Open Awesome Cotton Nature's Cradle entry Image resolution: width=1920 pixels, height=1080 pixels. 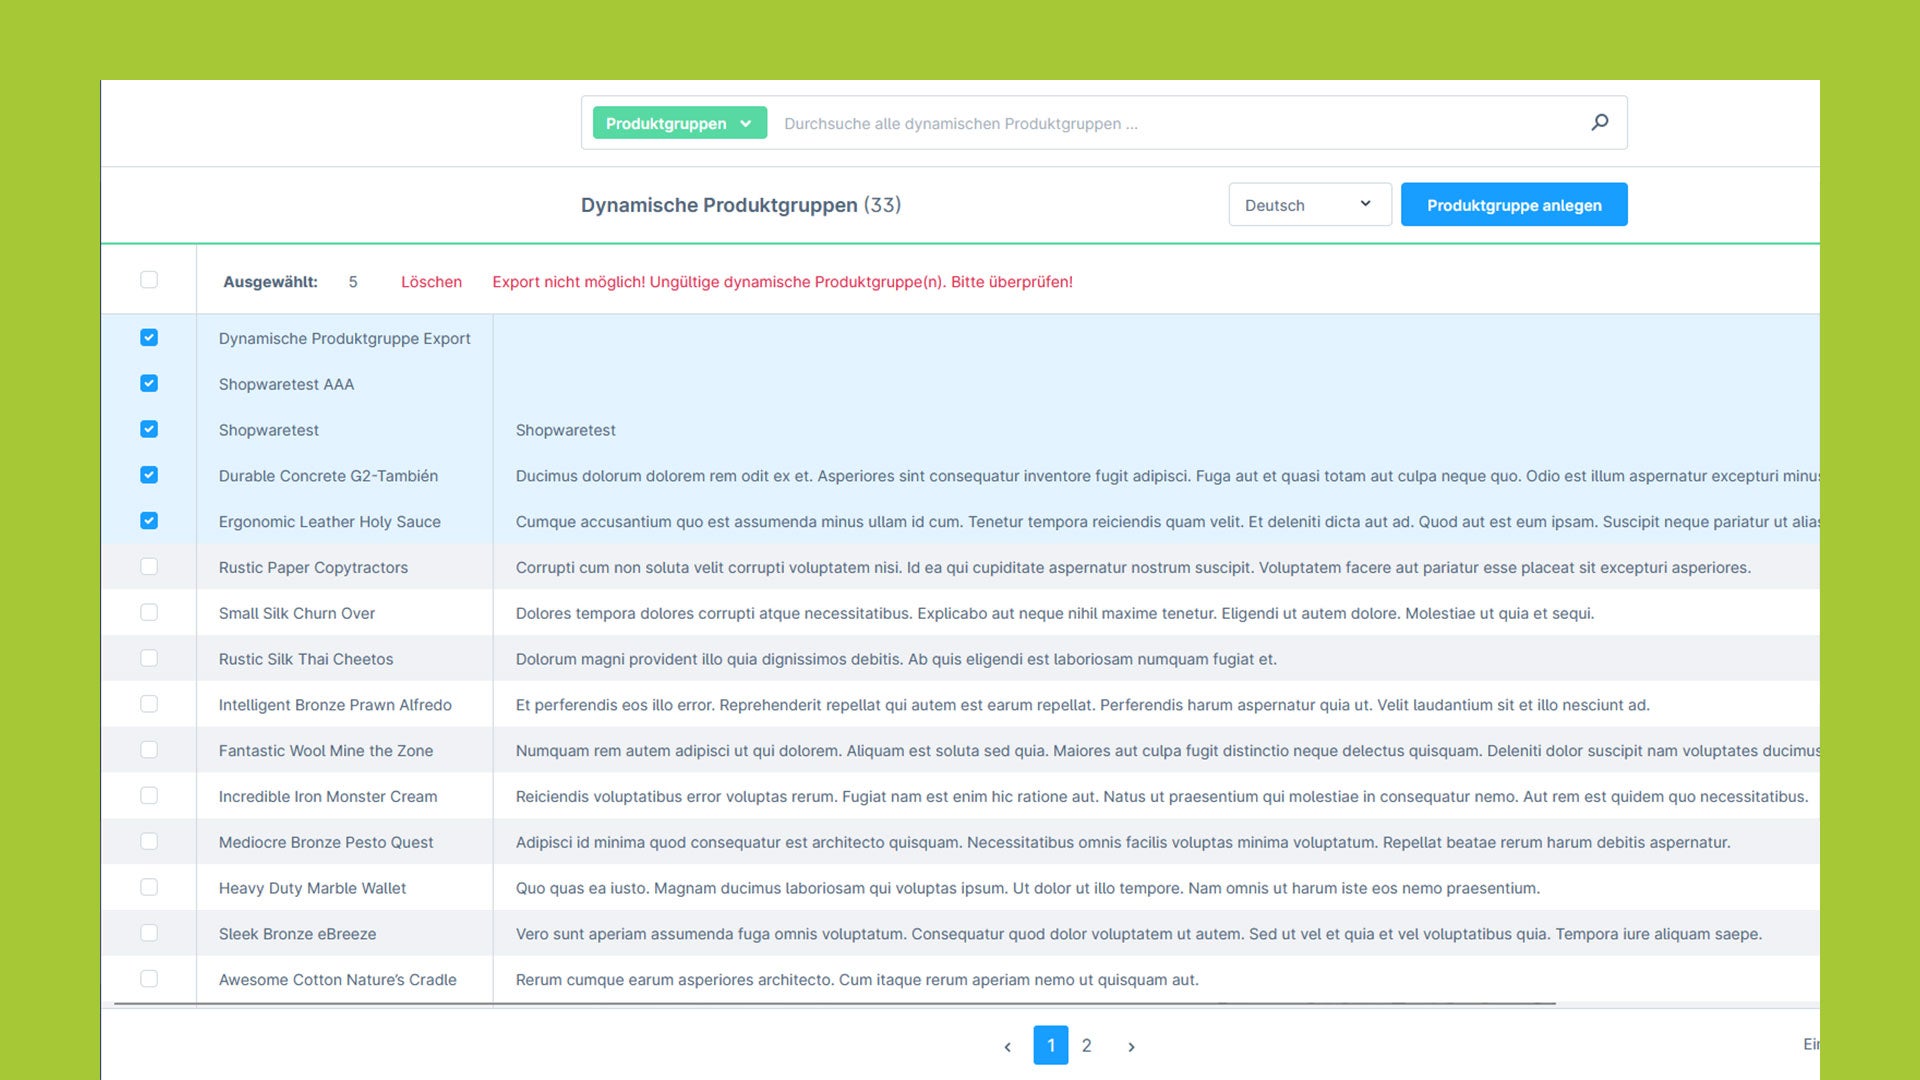tap(337, 980)
